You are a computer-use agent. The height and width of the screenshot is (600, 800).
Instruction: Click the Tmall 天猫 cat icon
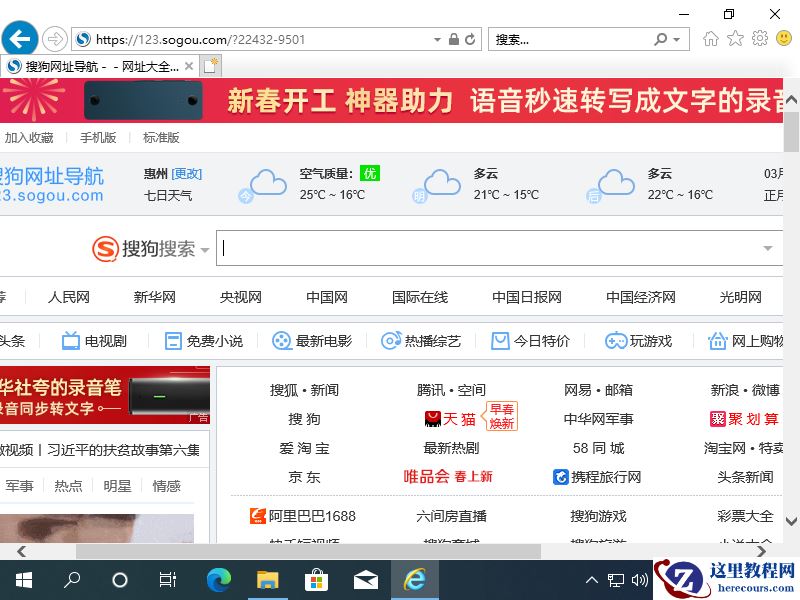pos(432,418)
